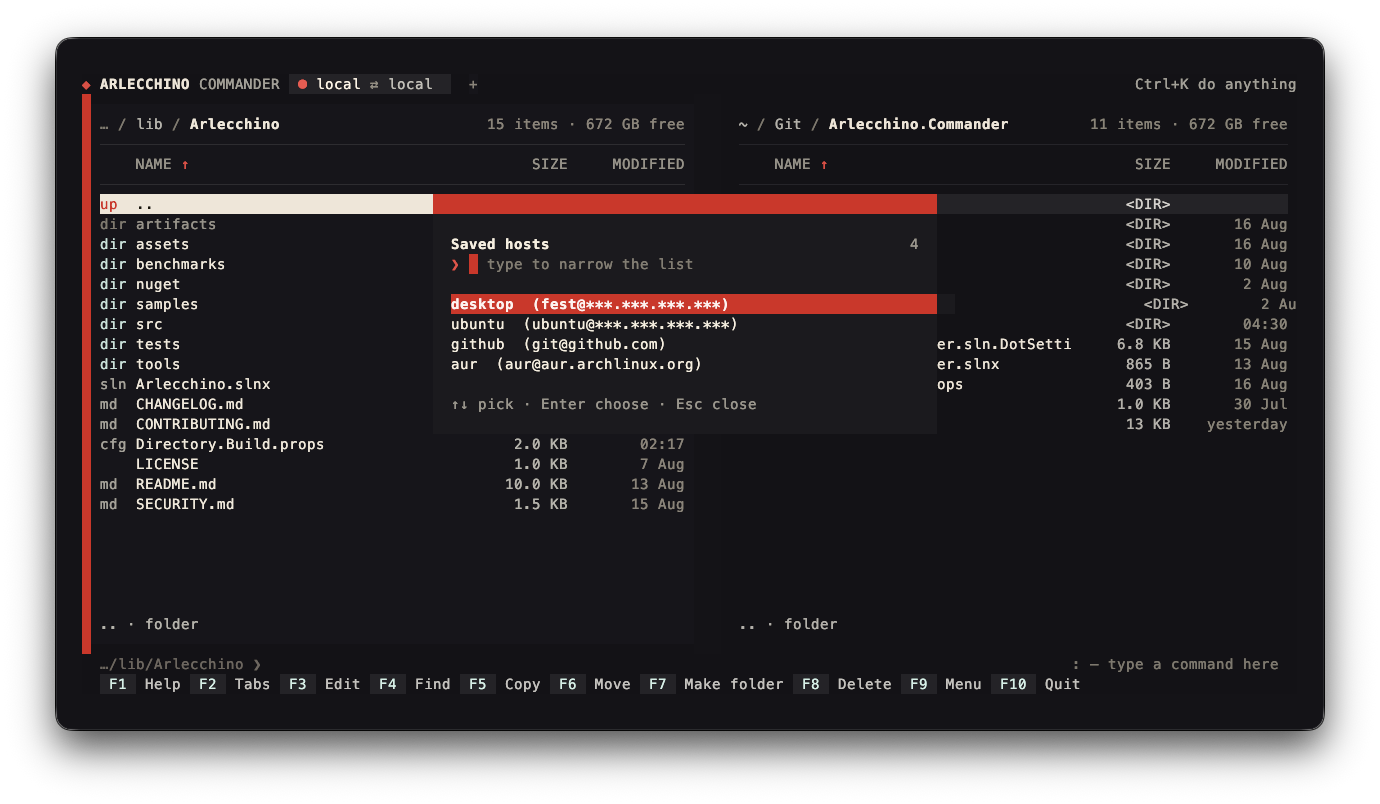Viewport: 1380px width, 804px height.
Task: Click the F1 Help button
Action: coord(141,684)
